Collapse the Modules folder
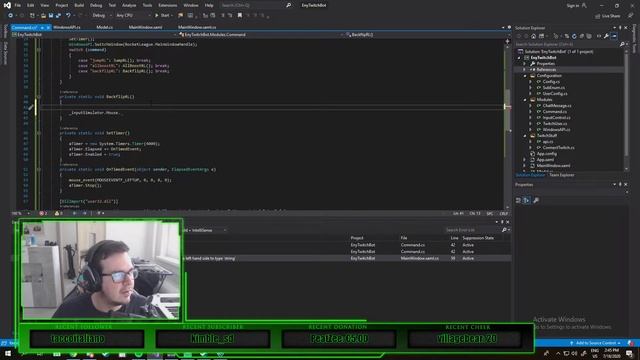The image size is (640, 360). (x=526, y=100)
